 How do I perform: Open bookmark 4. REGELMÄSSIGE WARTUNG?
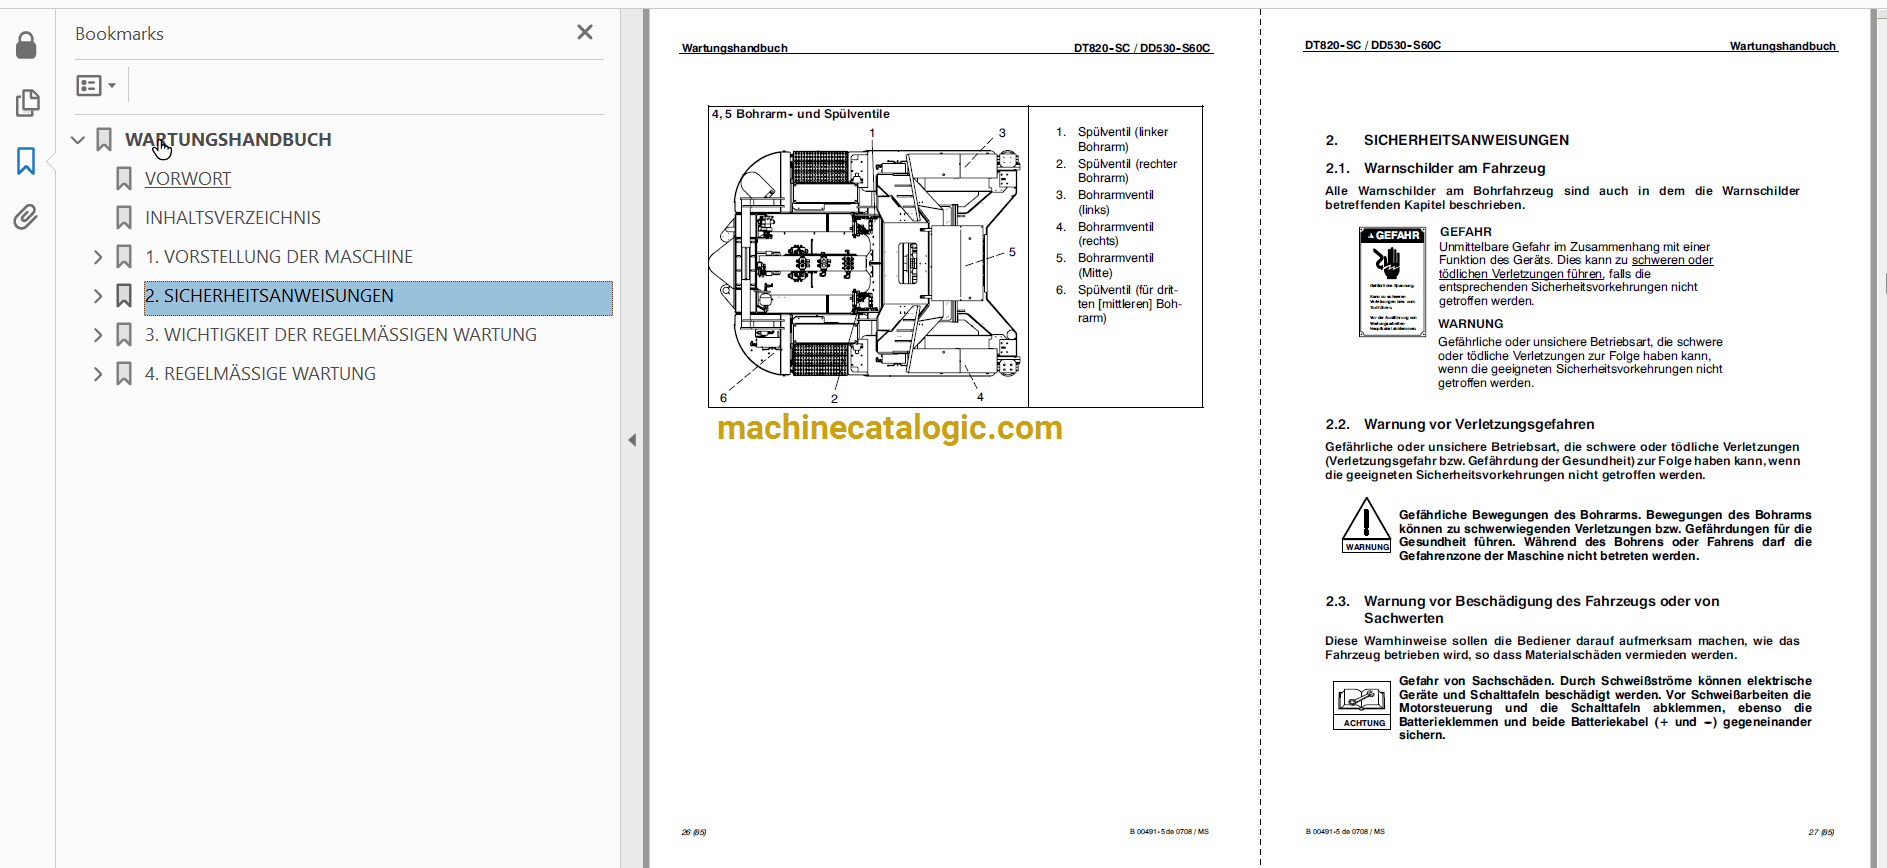pos(260,374)
